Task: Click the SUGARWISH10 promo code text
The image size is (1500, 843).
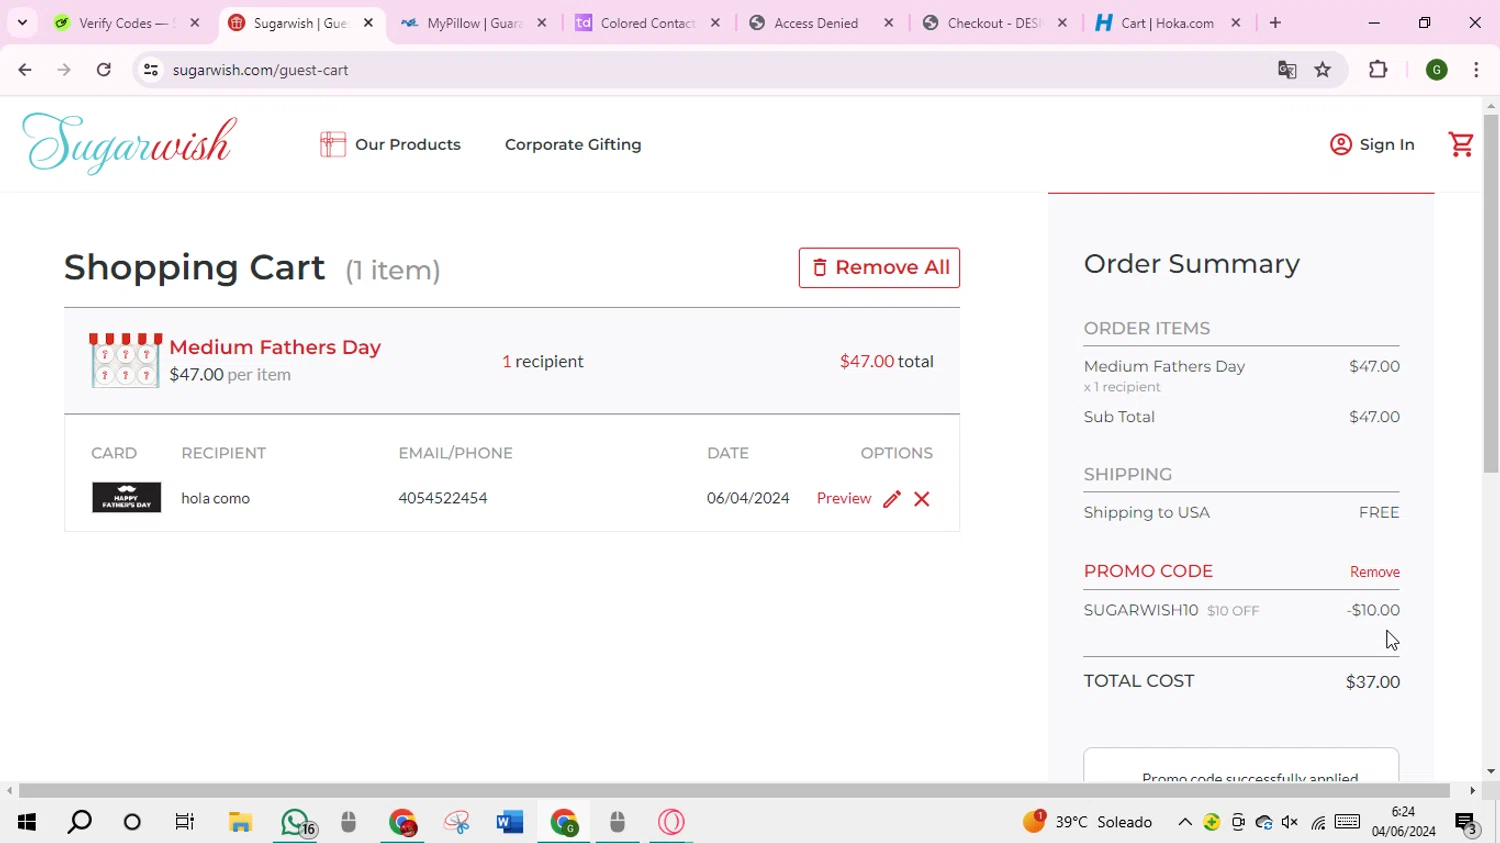Action: (x=1141, y=610)
